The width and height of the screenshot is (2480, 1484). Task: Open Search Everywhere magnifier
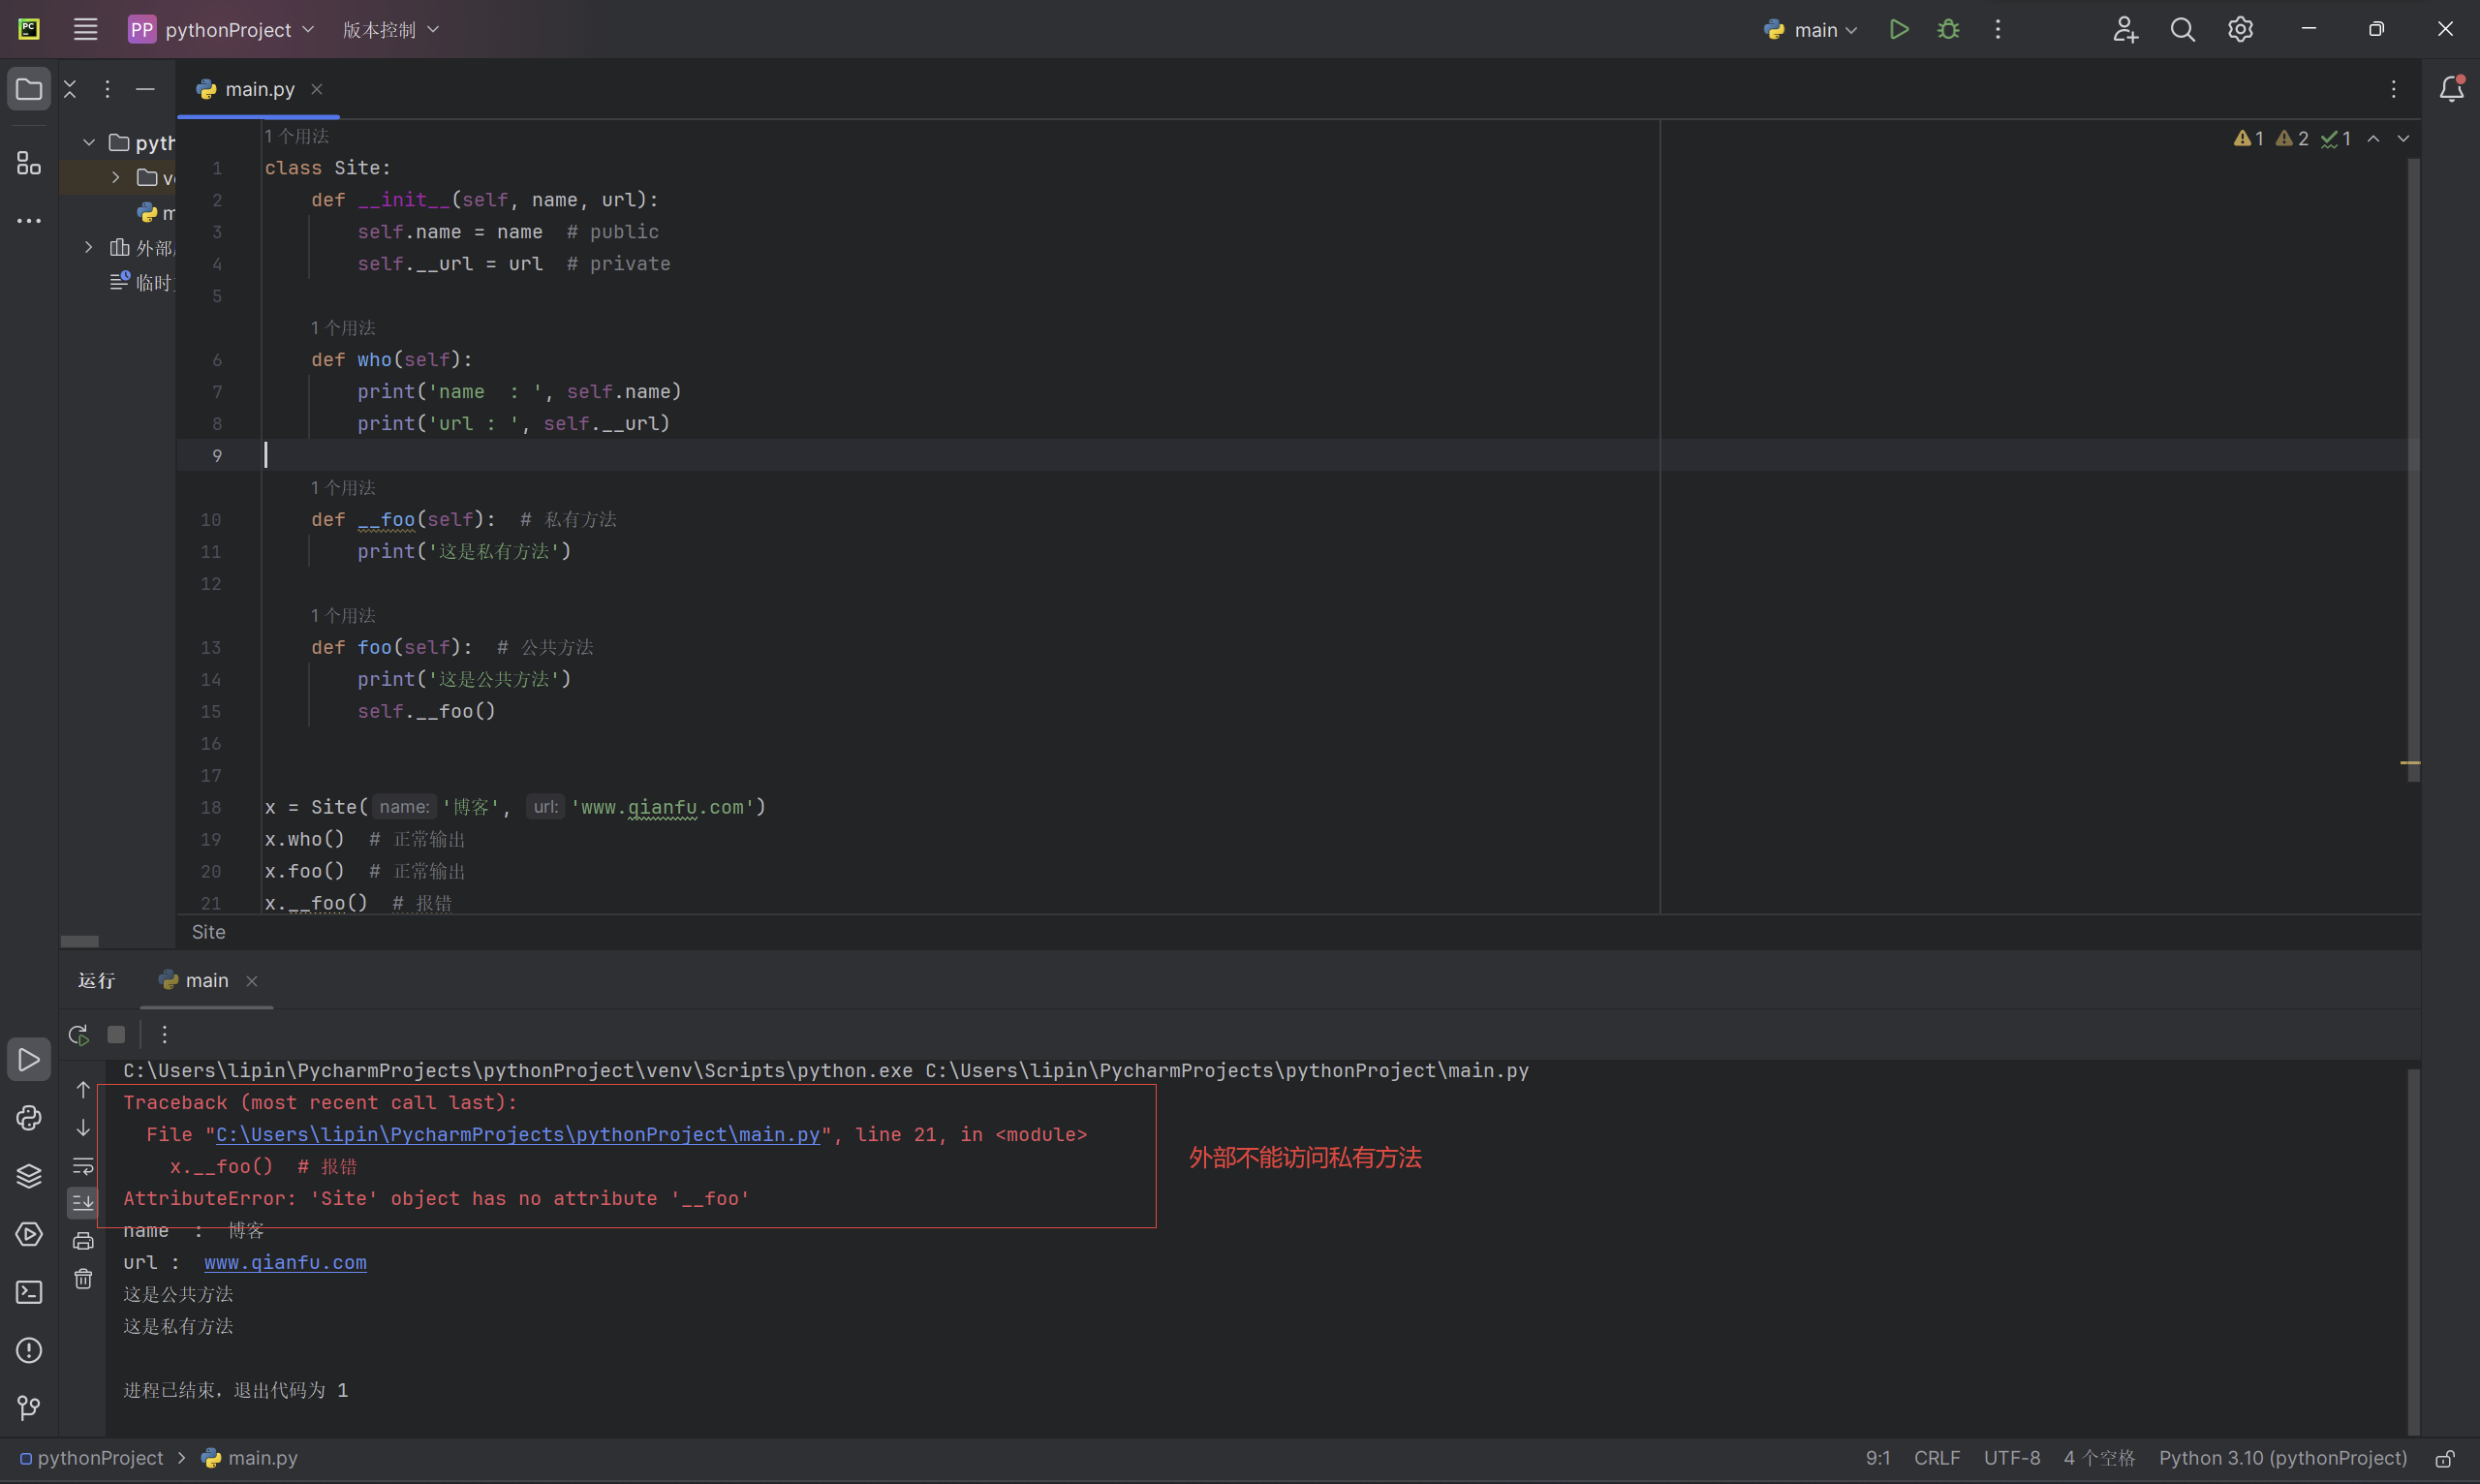[x=2183, y=30]
